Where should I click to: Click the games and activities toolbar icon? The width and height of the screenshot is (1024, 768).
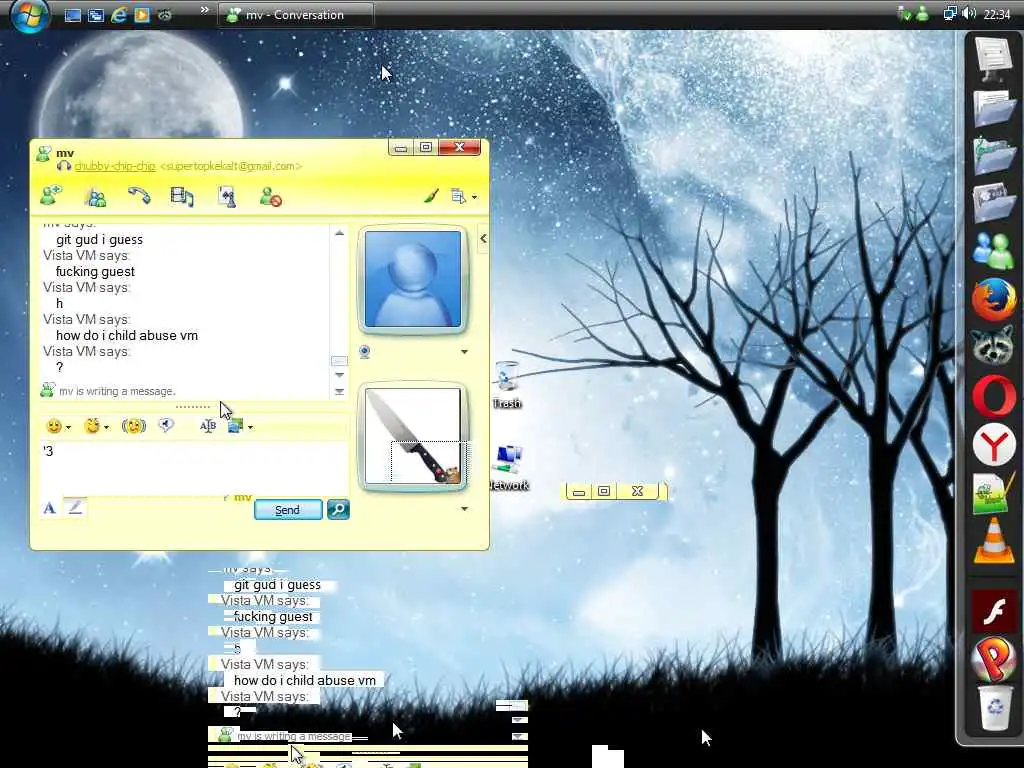point(227,197)
